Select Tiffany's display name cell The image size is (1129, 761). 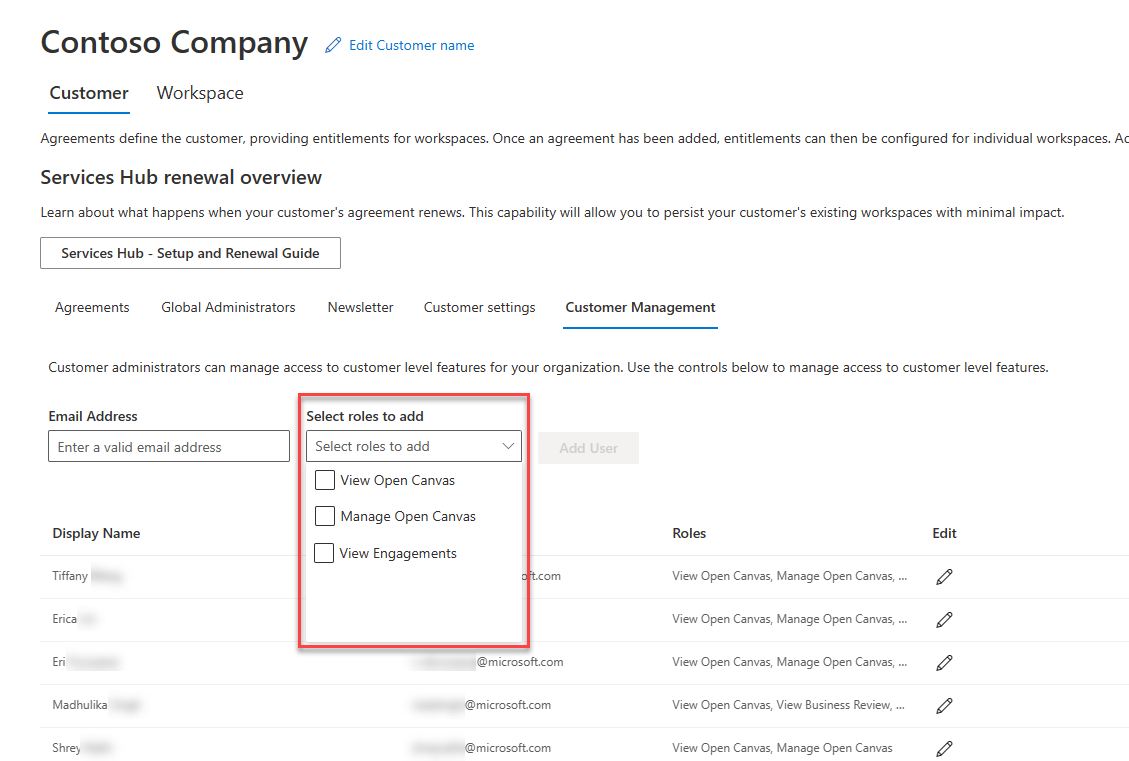click(x=87, y=576)
